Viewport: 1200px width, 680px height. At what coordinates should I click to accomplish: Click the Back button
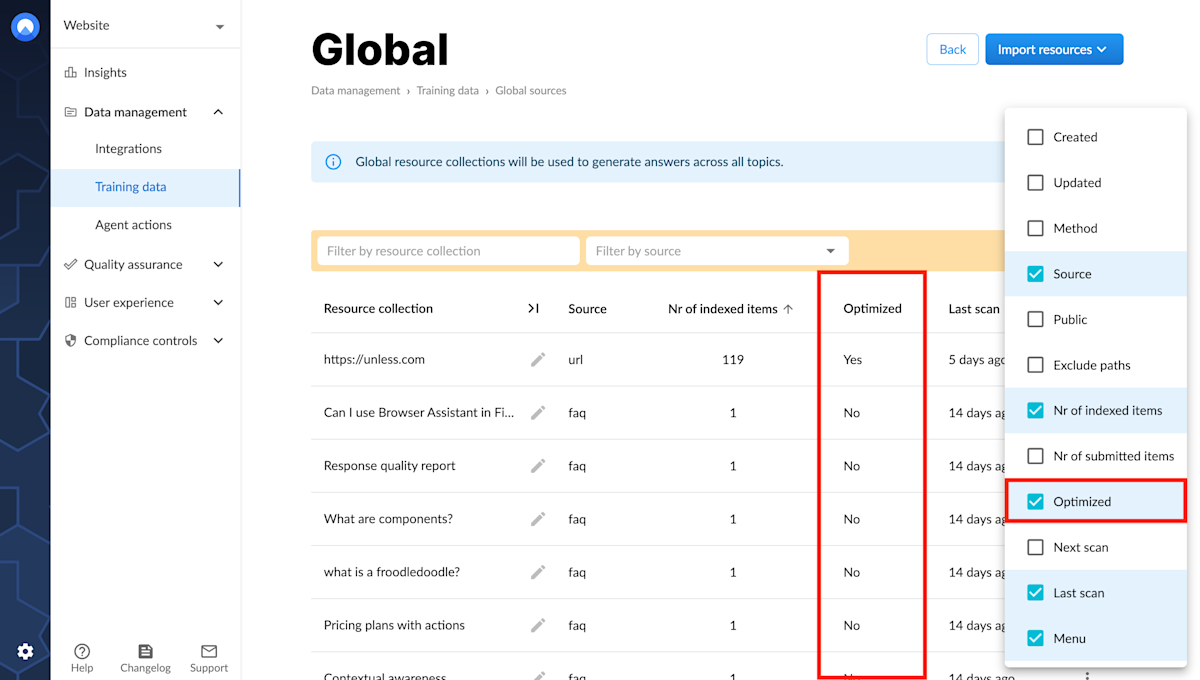pos(952,49)
